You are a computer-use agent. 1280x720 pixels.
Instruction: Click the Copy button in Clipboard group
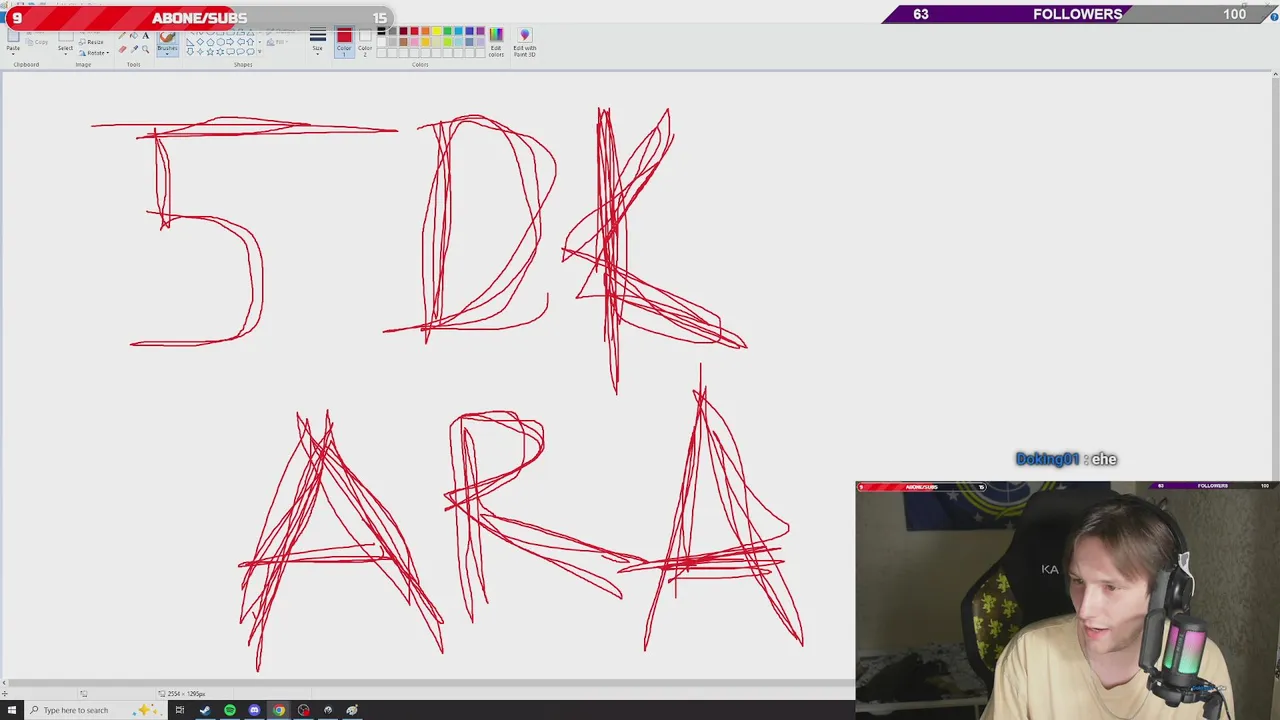[37, 42]
